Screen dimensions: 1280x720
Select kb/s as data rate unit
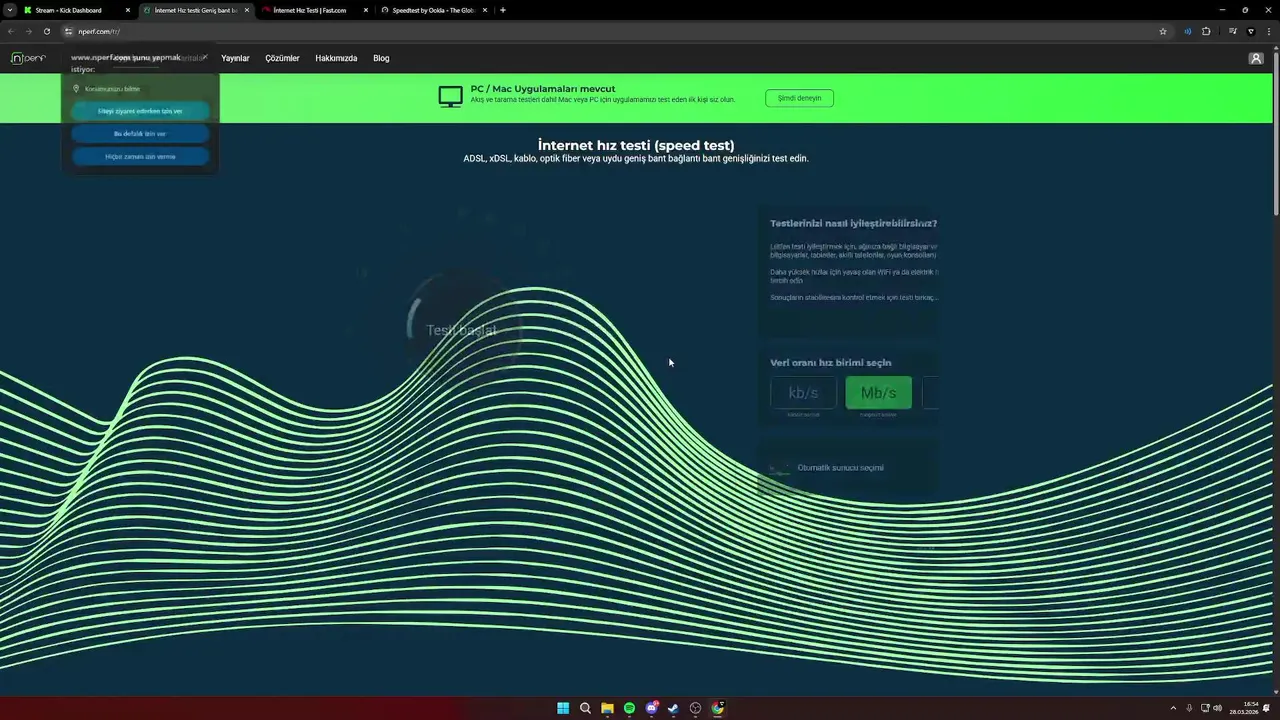point(803,393)
